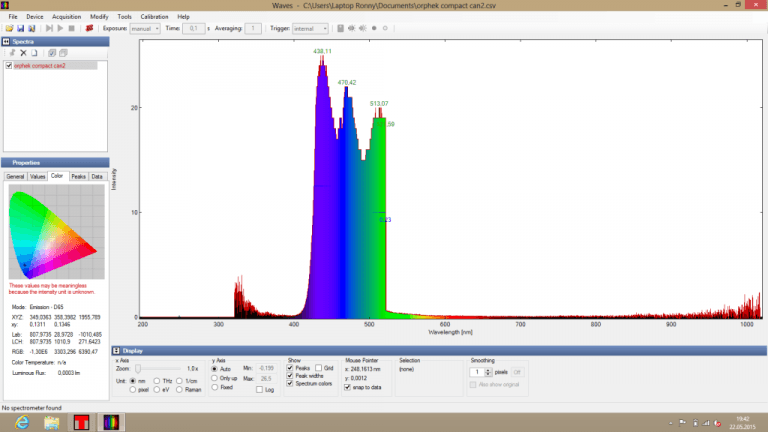
Task: Click the red record icon beside stop
Action: (x=90, y=29)
